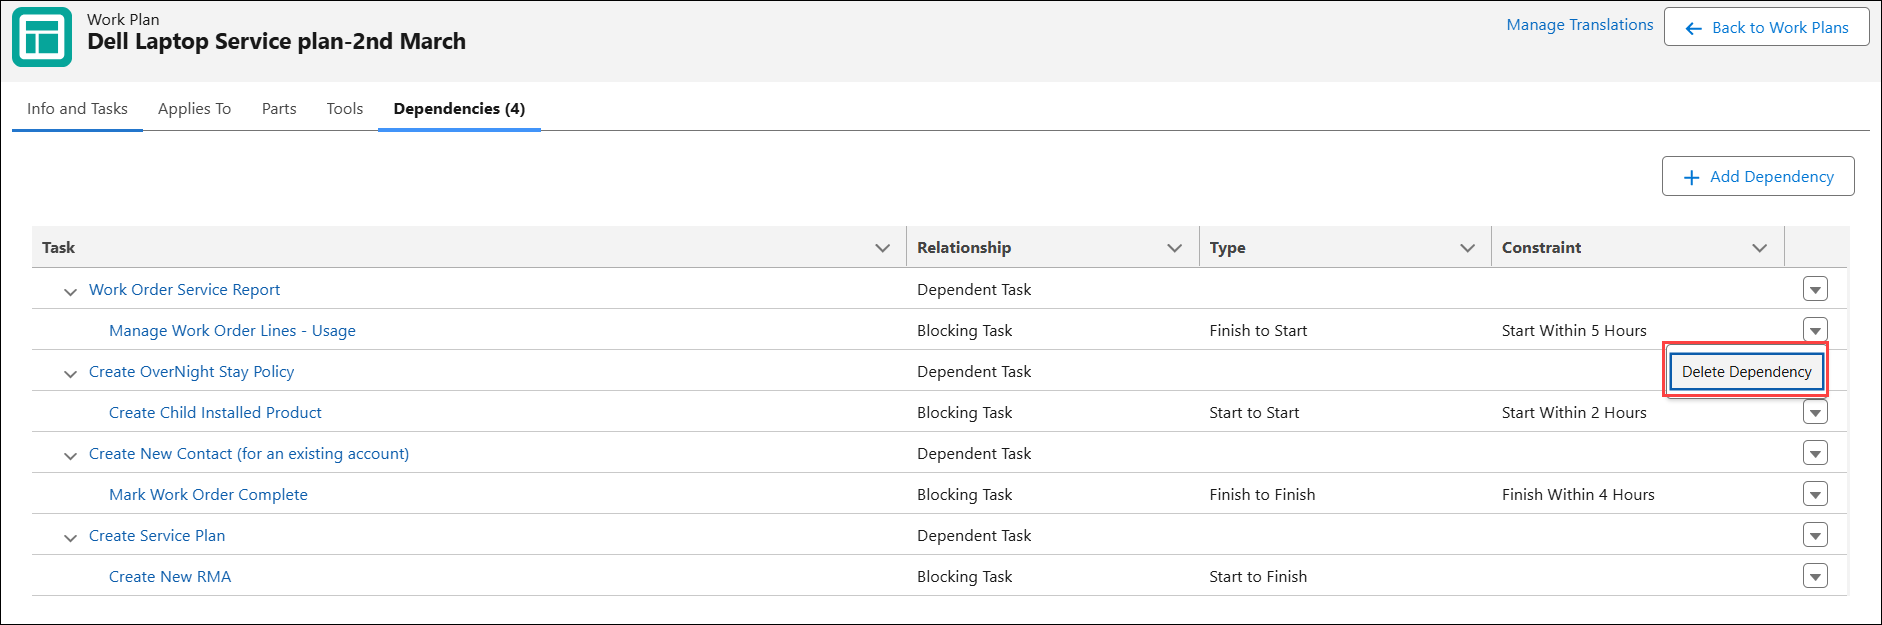The width and height of the screenshot is (1882, 625).
Task: Select the Dependencies (4) tab
Action: point(459,108)
